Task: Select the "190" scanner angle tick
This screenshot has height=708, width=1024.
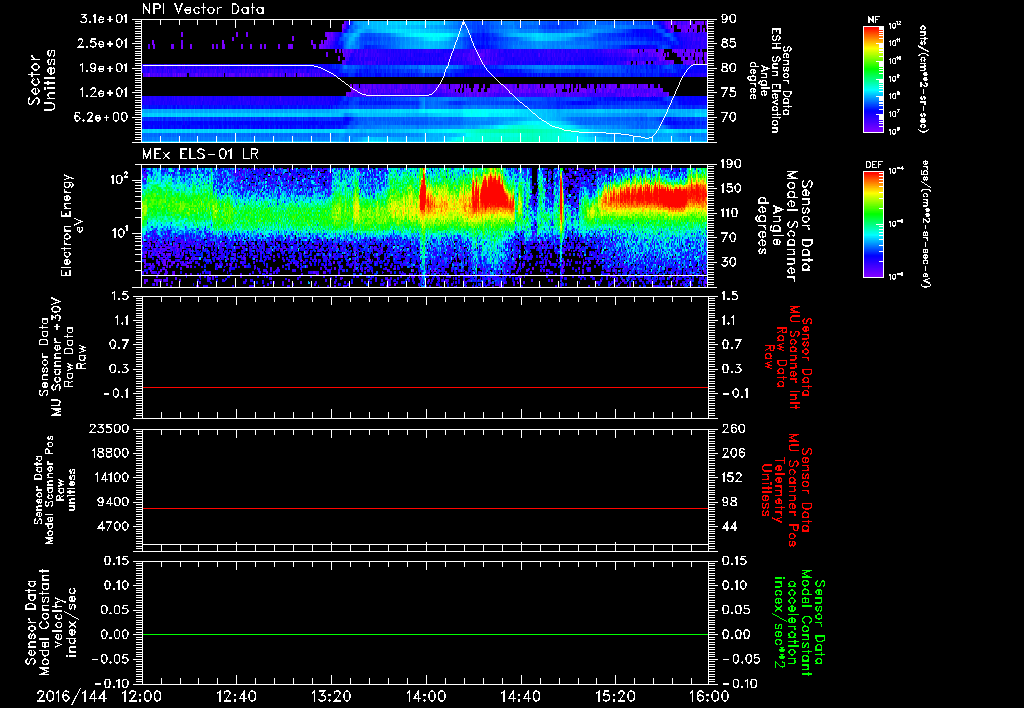Action: tap(731, 164)
